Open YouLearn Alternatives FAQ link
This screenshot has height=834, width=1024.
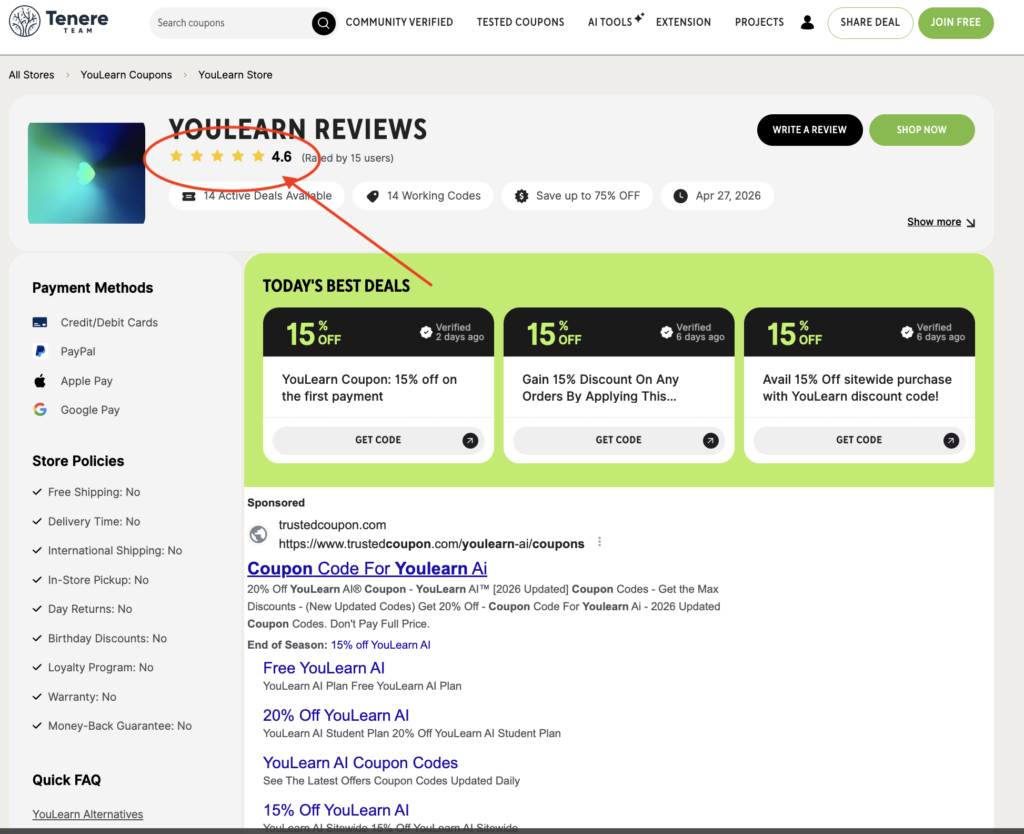tap(88, 814)
